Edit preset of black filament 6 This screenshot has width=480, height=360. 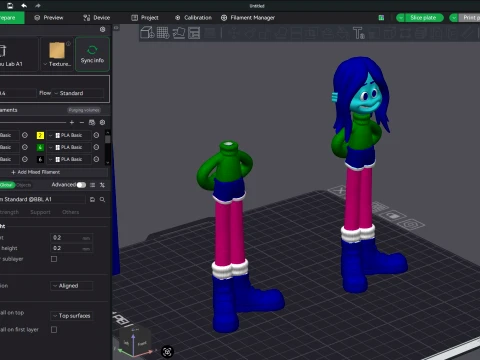tap(96, 159)
